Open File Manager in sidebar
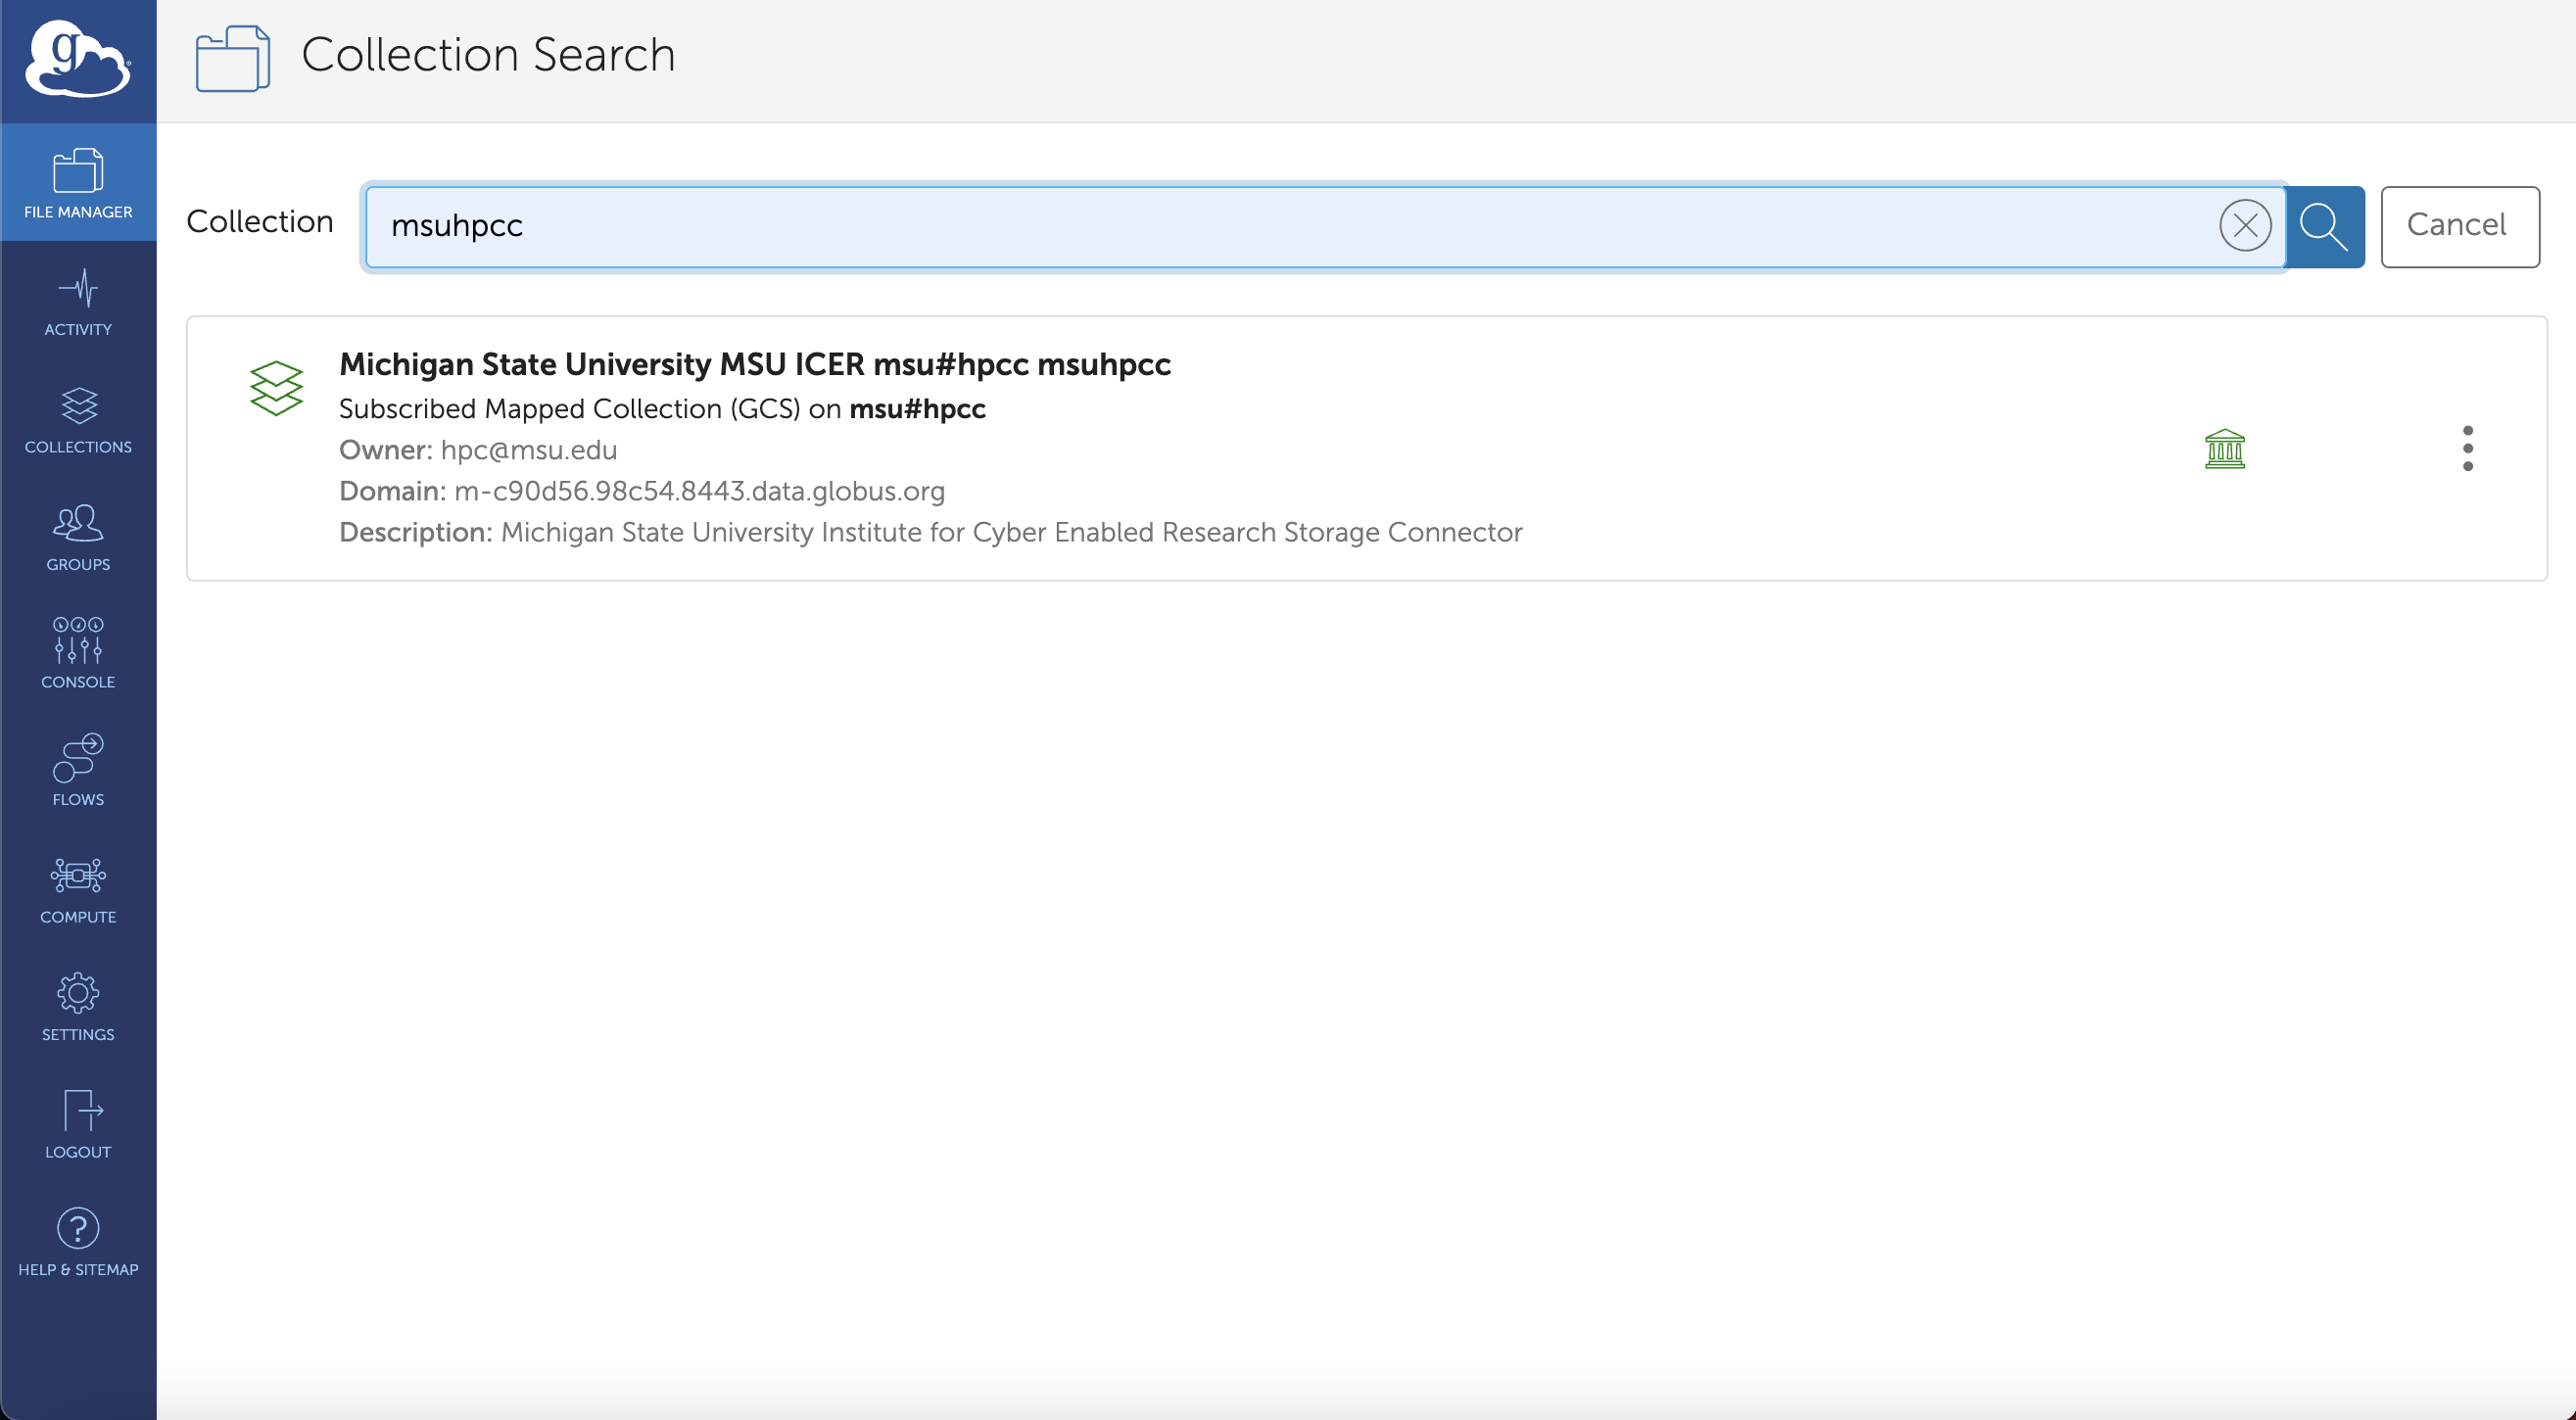 click(78, 183)
